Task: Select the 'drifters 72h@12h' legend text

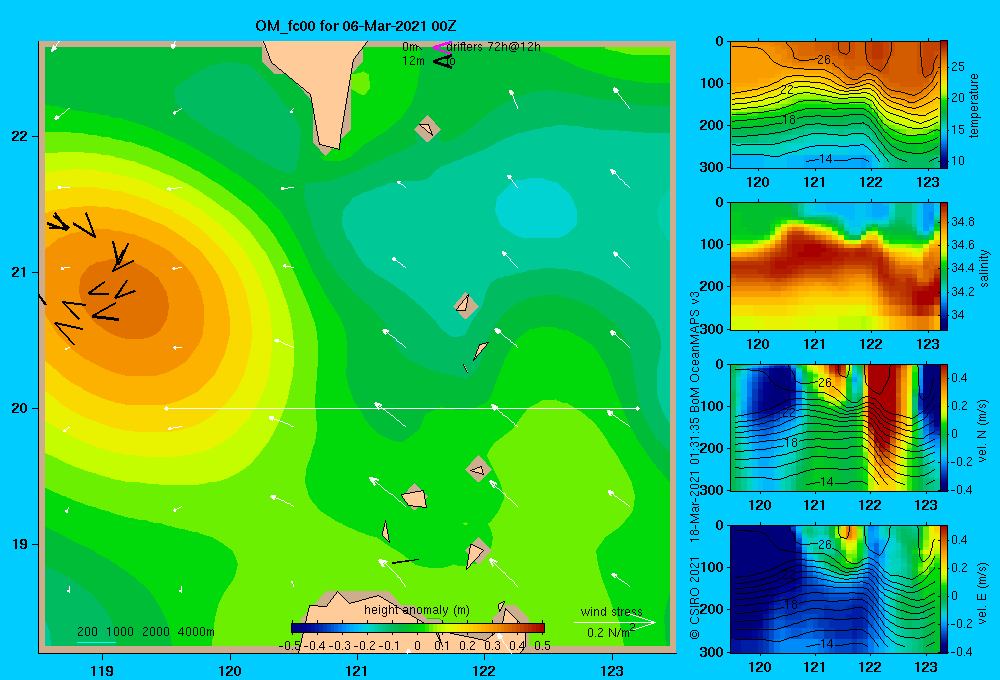Action: [x=494, y=47]
